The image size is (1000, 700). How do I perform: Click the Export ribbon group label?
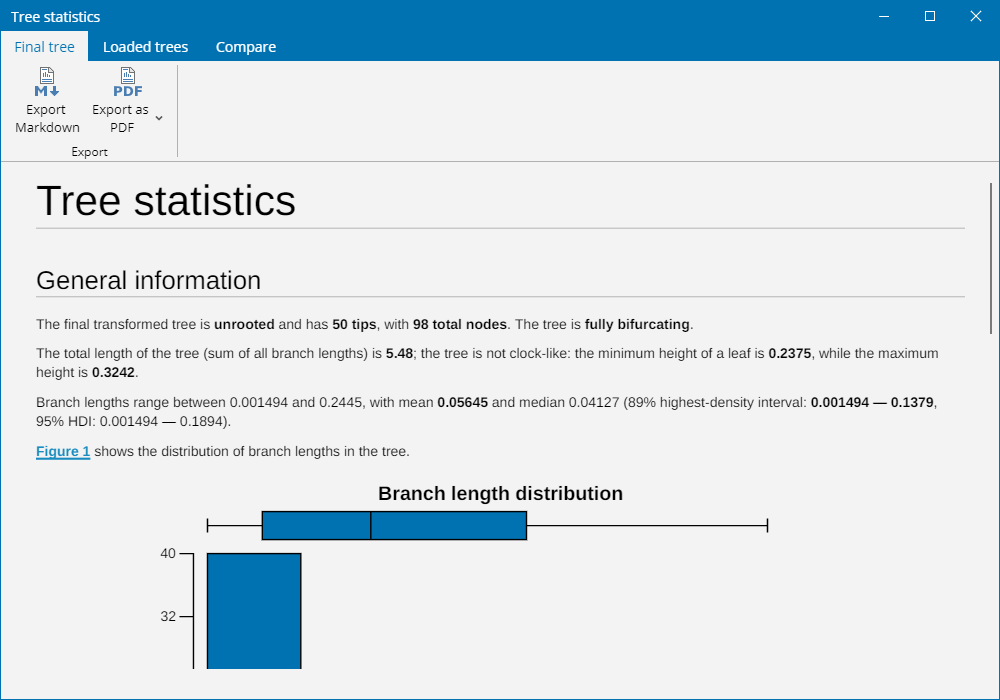click(89, 152)
